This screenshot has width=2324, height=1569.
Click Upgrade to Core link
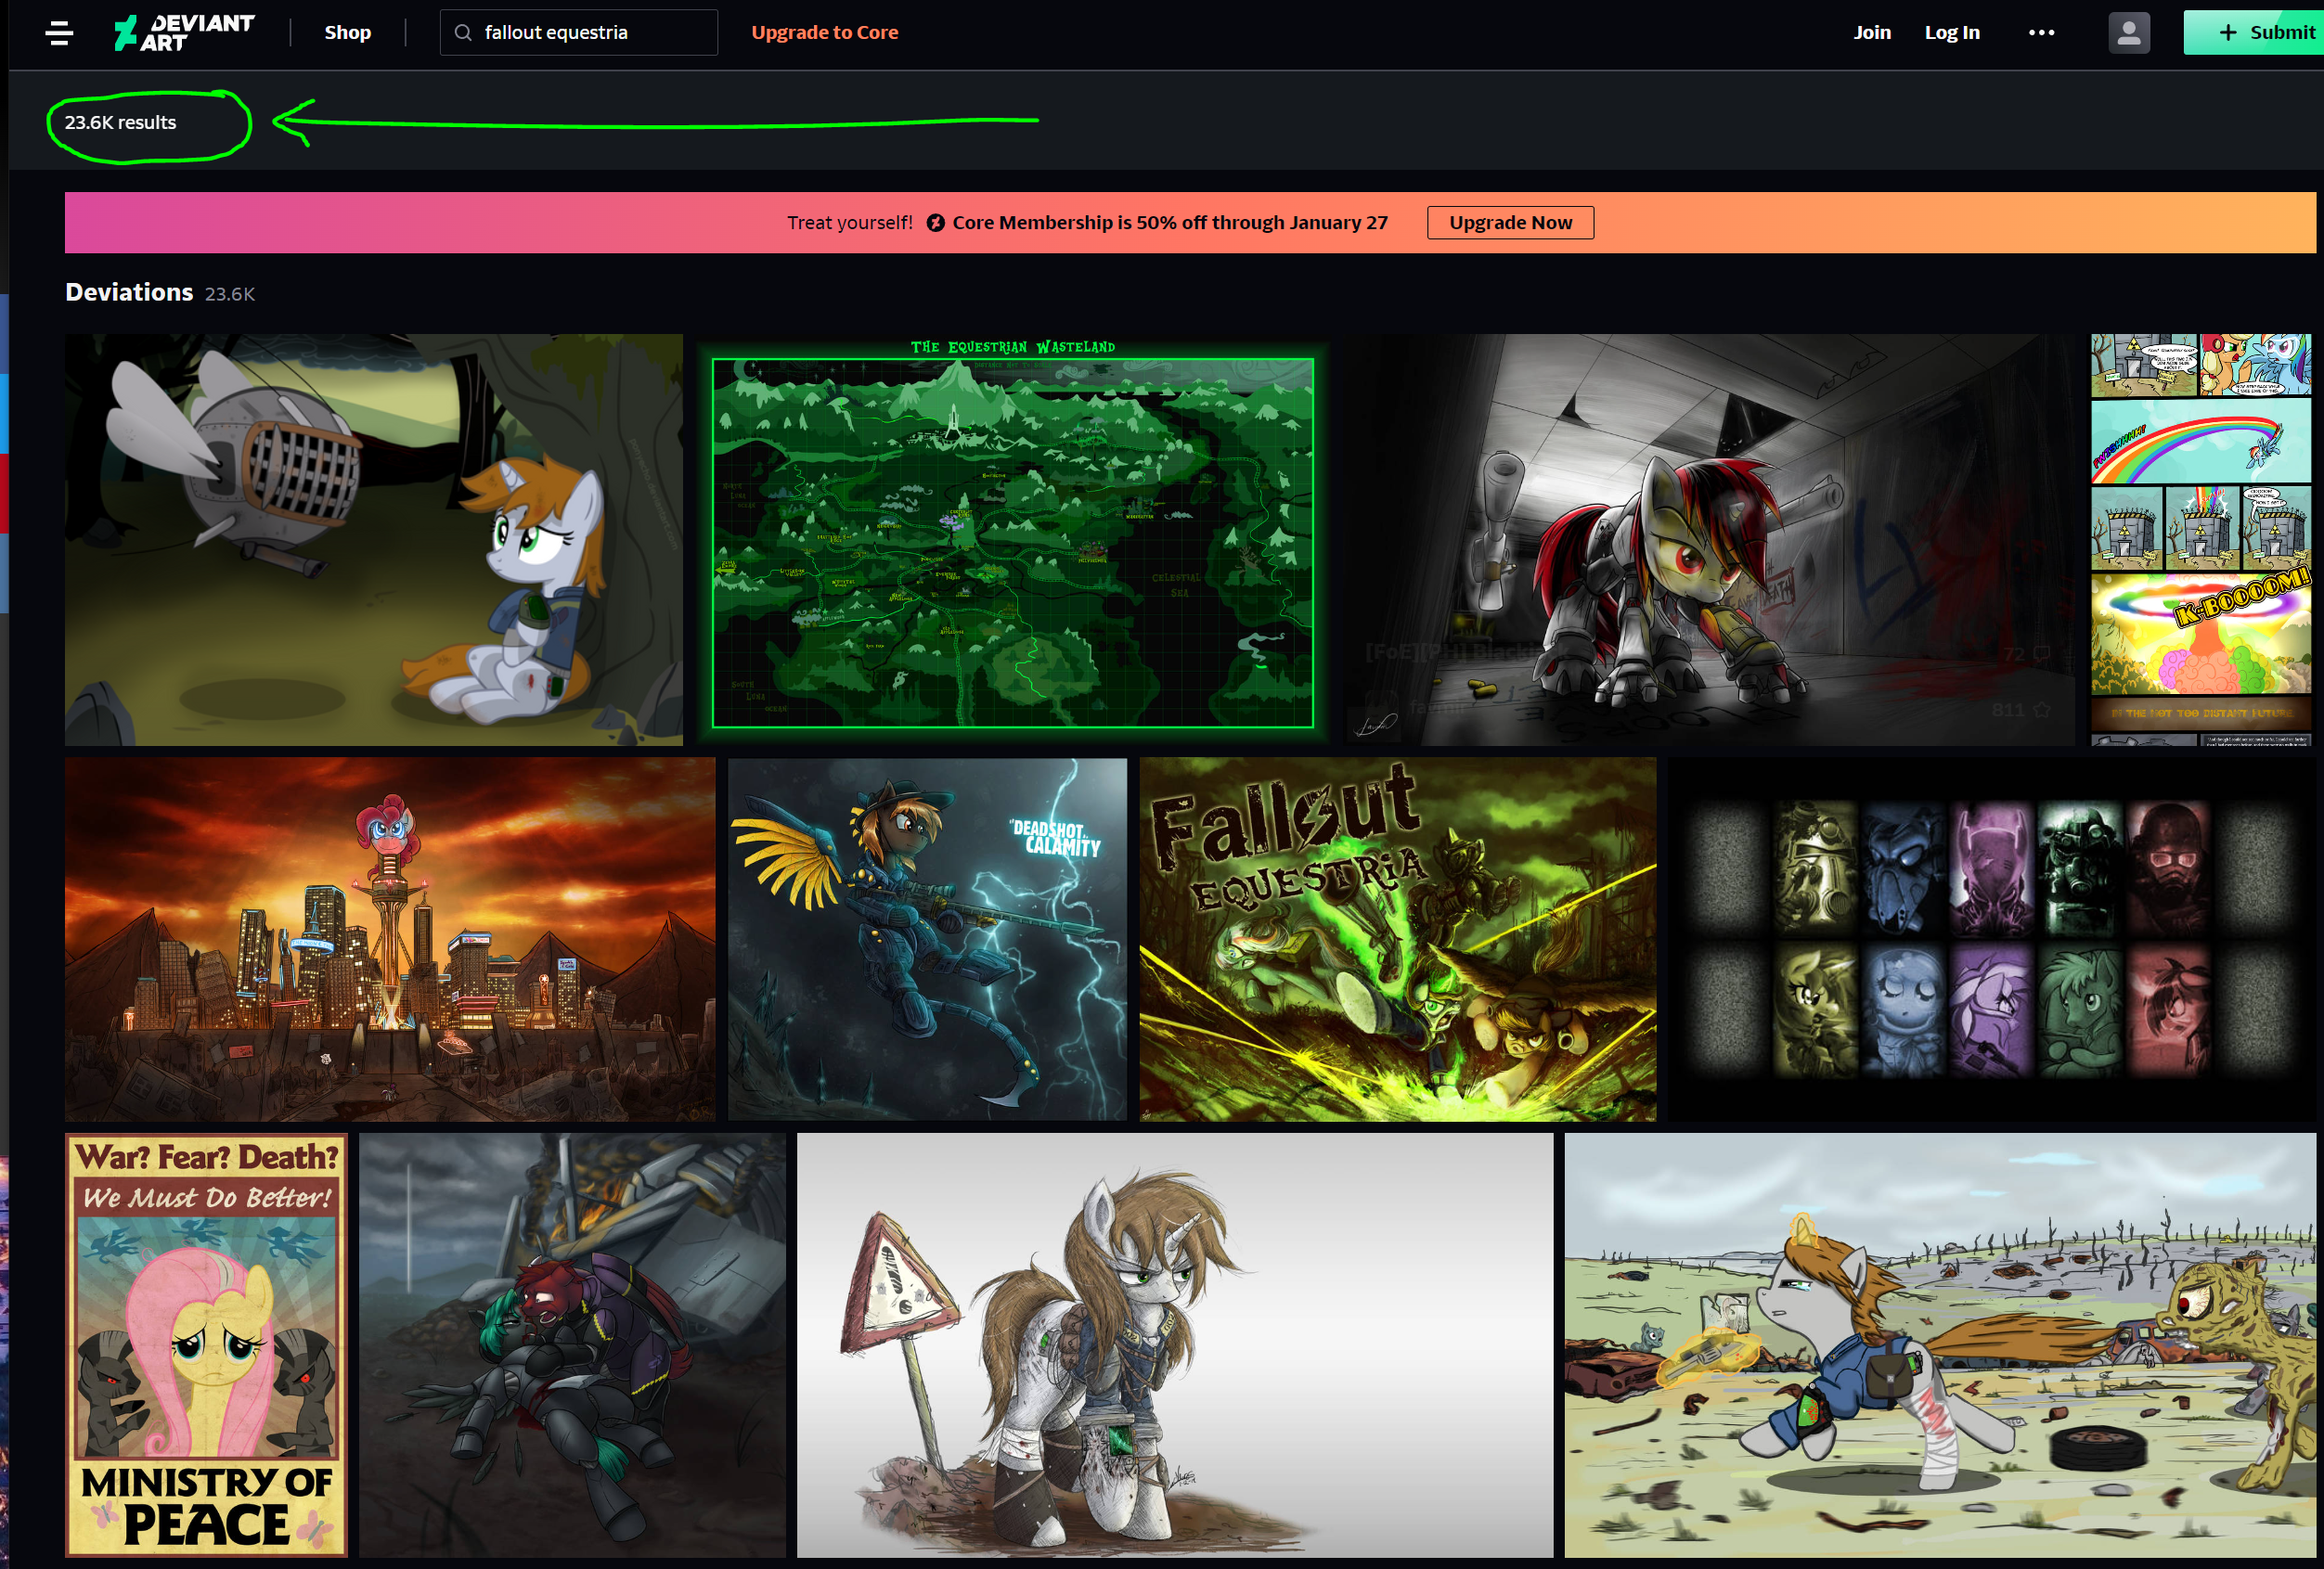pos(825,33)
